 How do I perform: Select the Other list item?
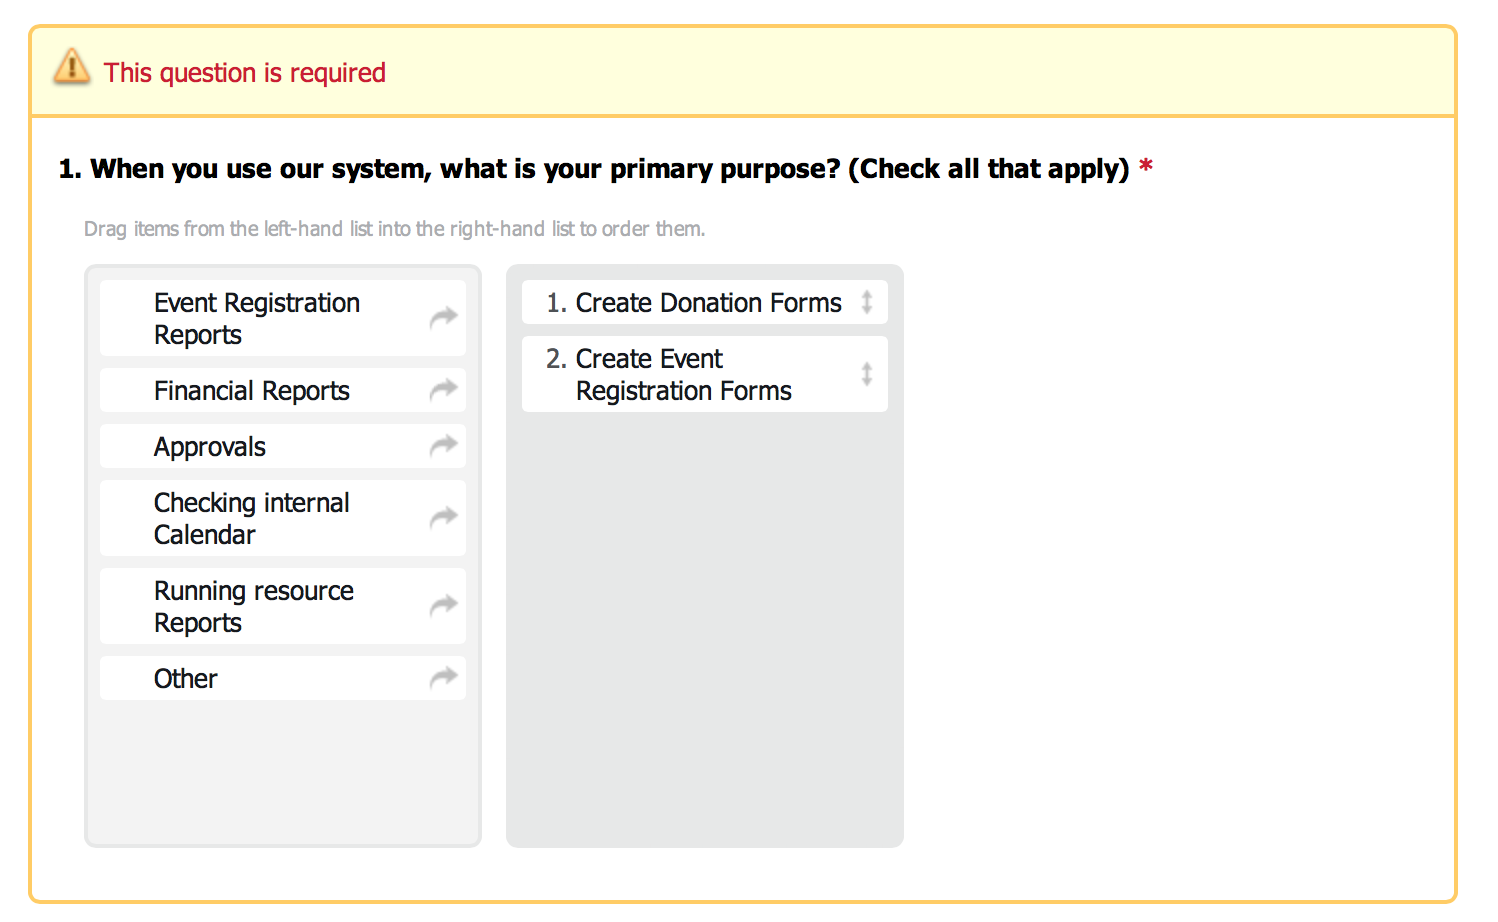tap(186, 678)
